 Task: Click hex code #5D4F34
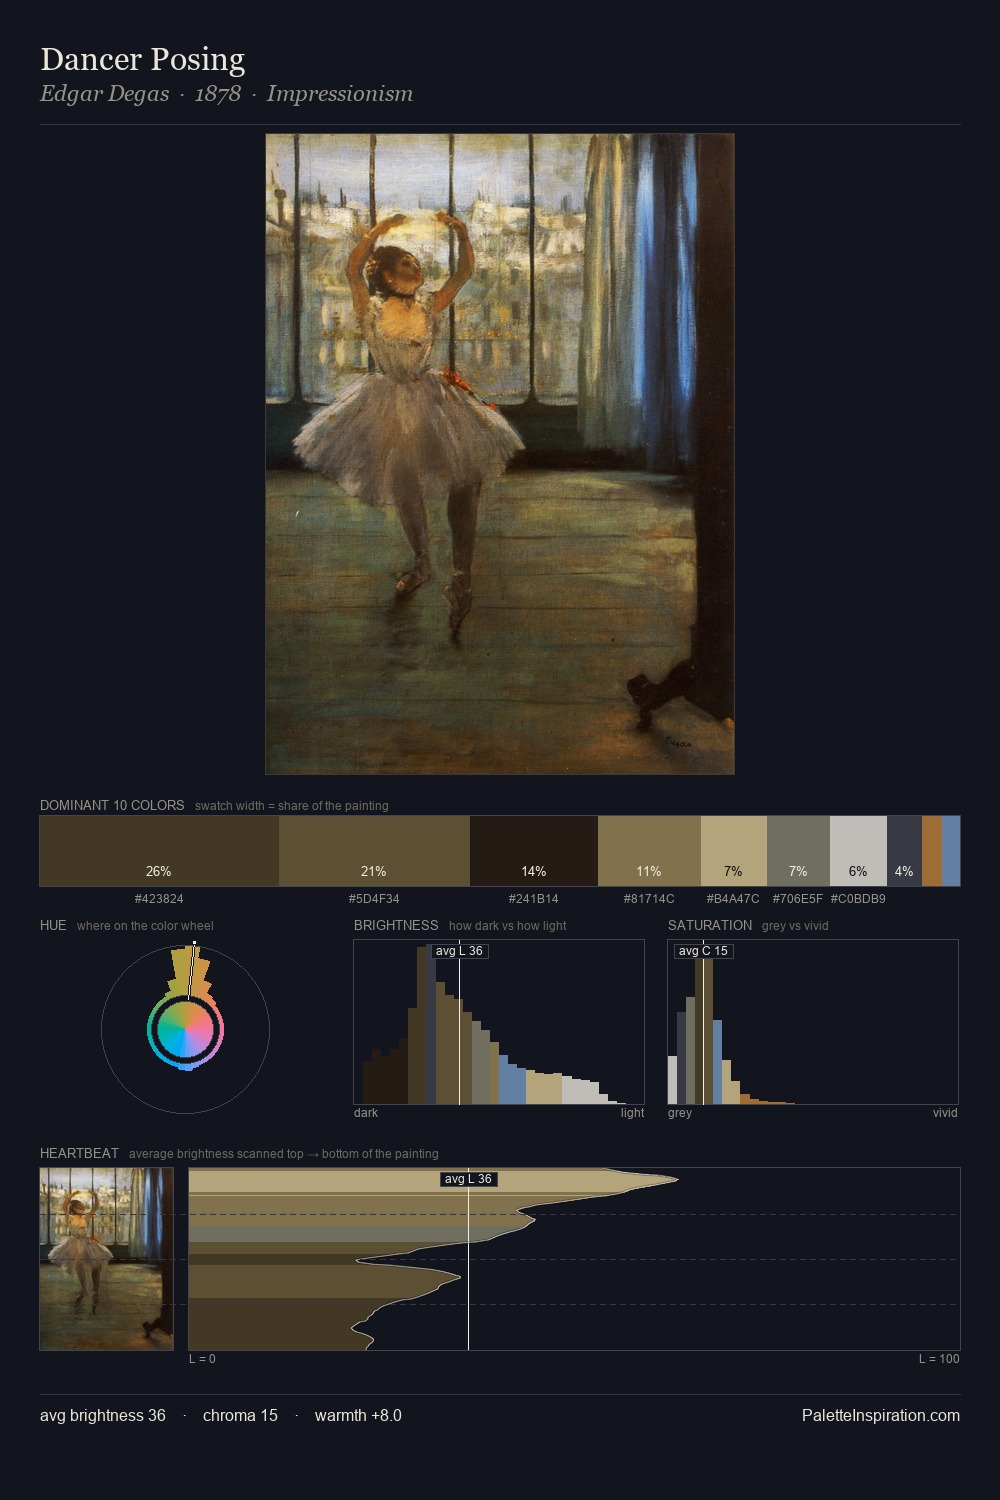pos(374,899)
